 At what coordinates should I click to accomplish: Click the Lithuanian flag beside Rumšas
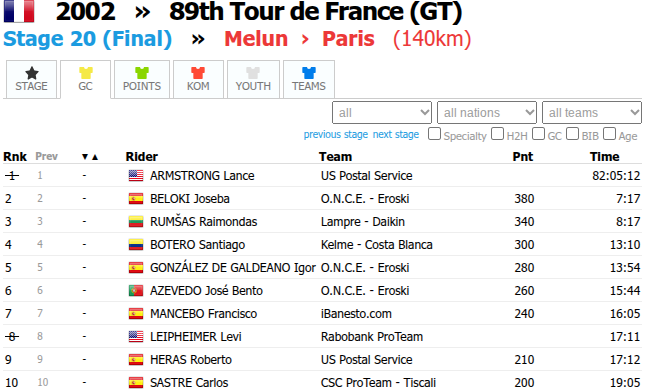[x=136, y=222]
